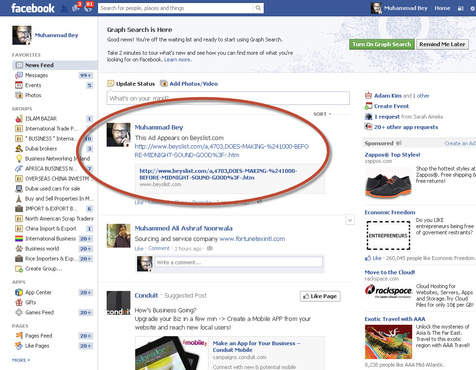This screenshot has width=476, height=370.
Task: Open Home in the top bar
Action: (442, 8)
